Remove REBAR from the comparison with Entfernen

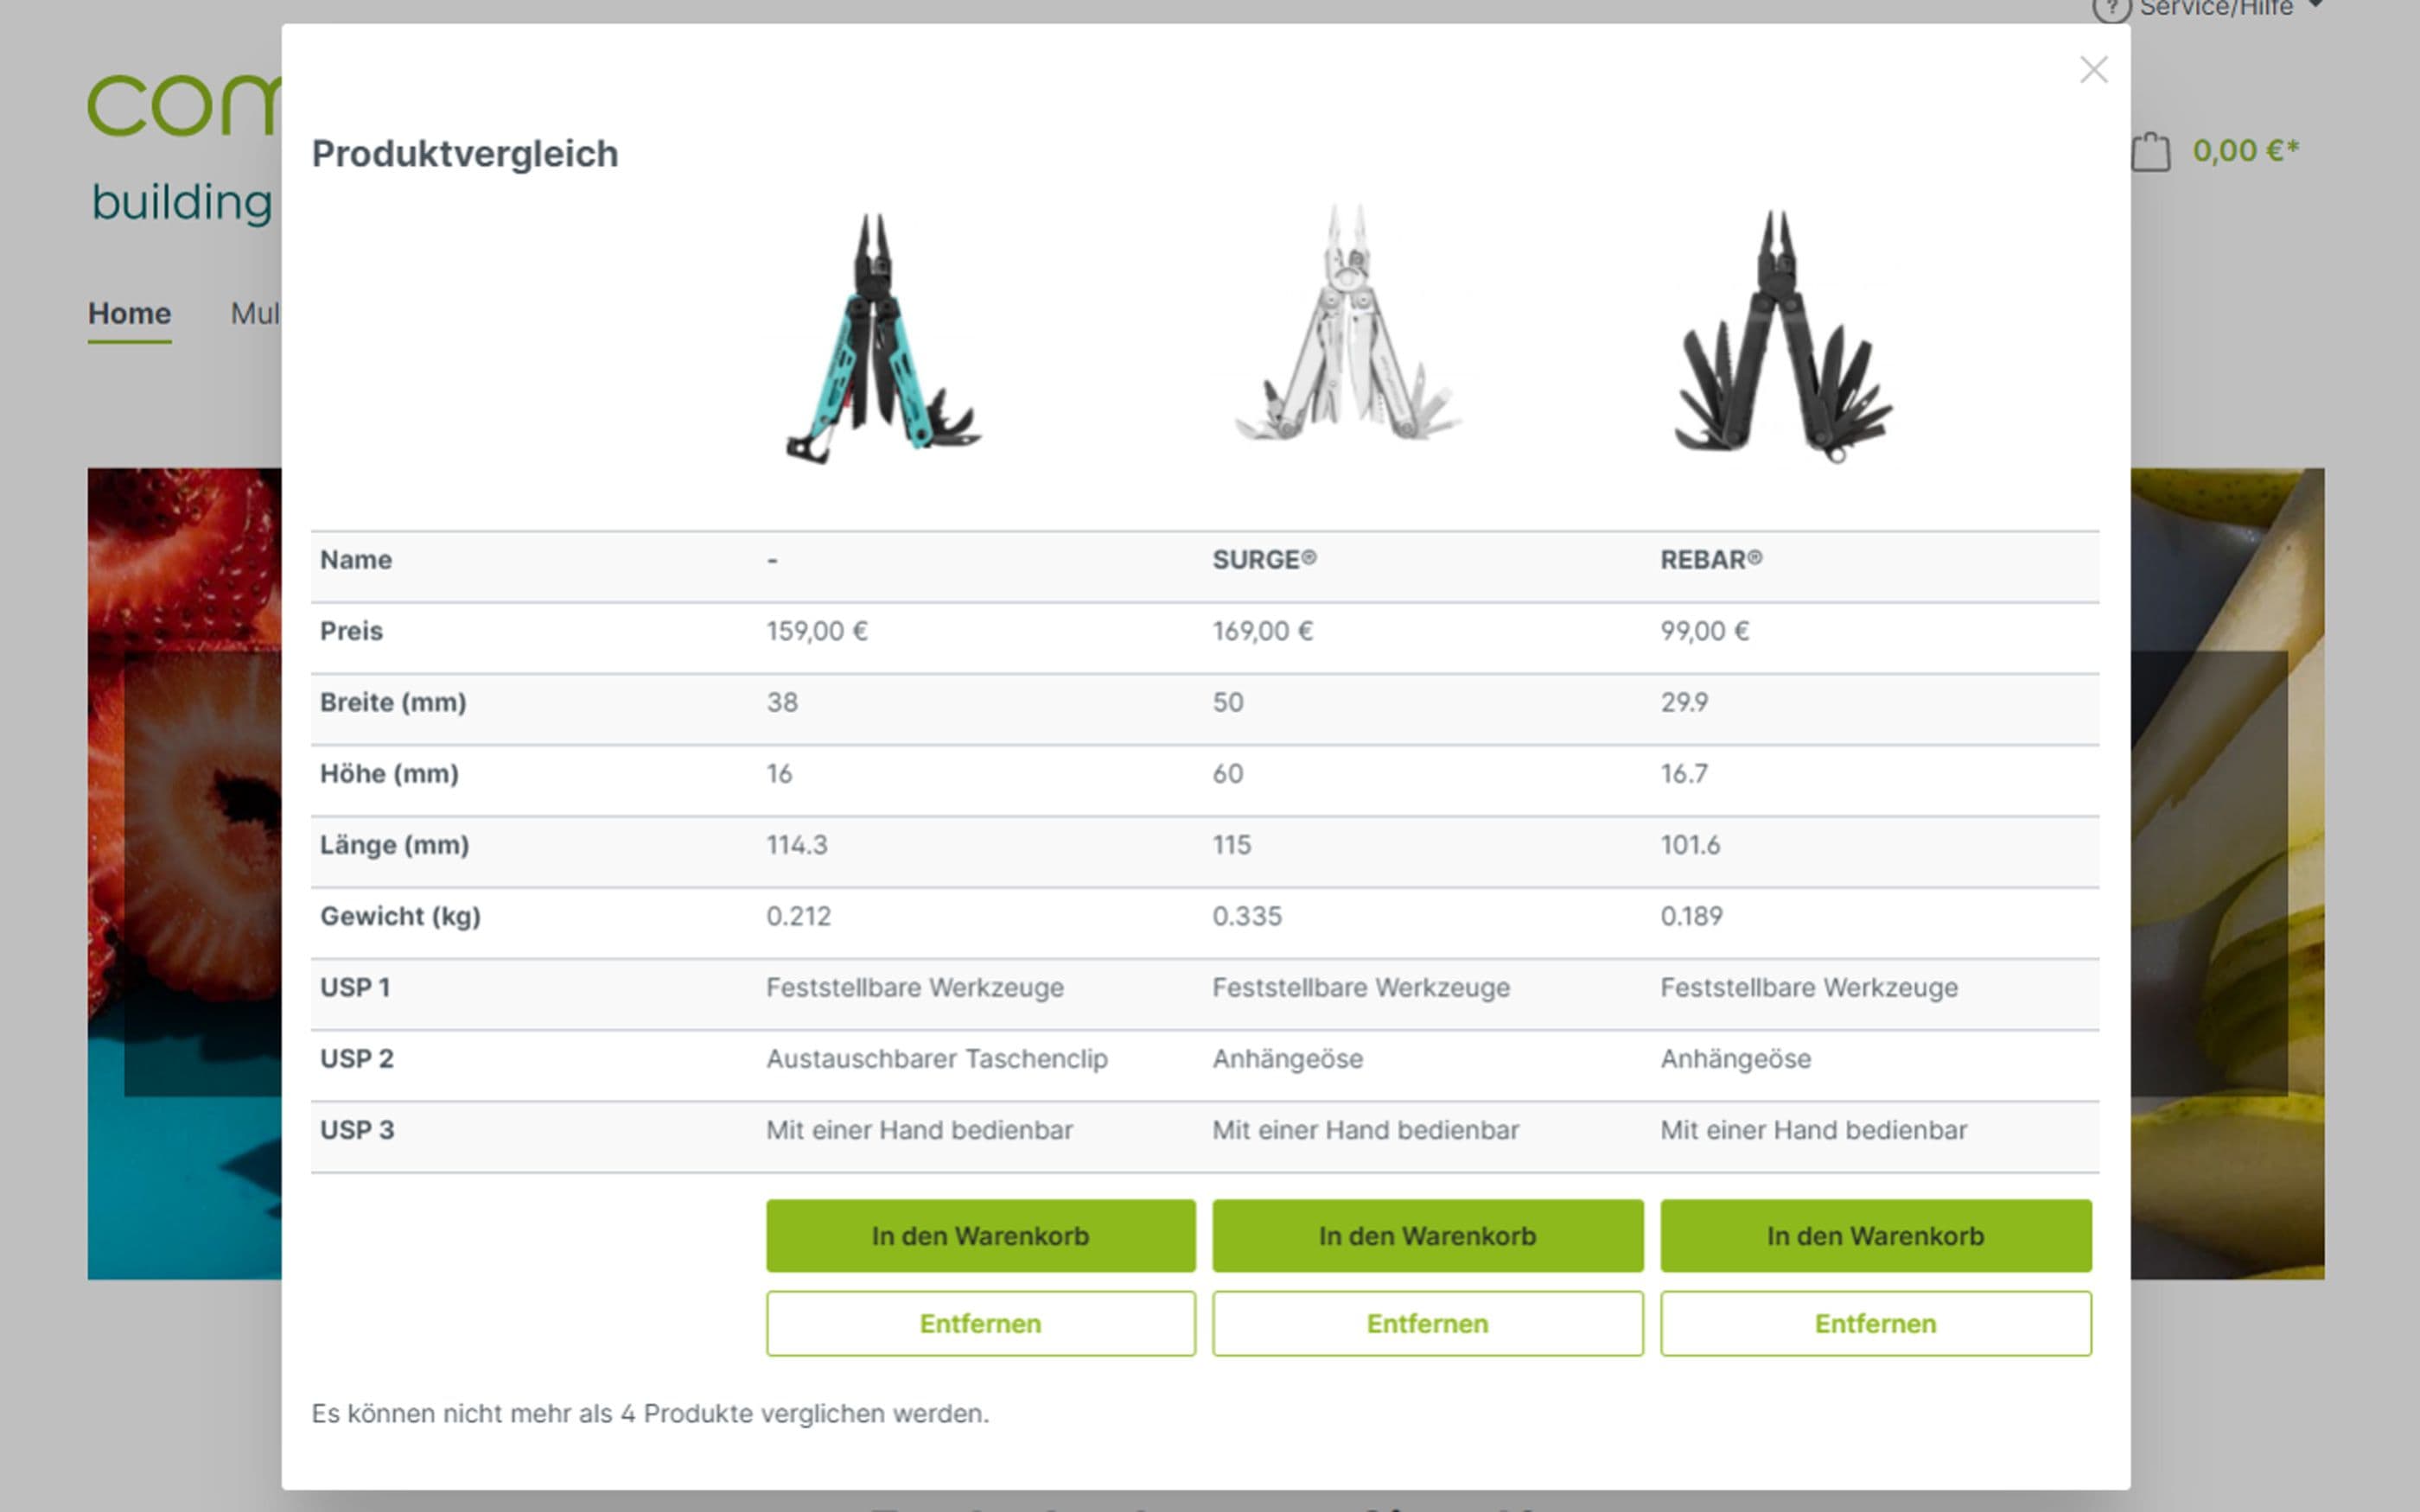point(1876,1323)
